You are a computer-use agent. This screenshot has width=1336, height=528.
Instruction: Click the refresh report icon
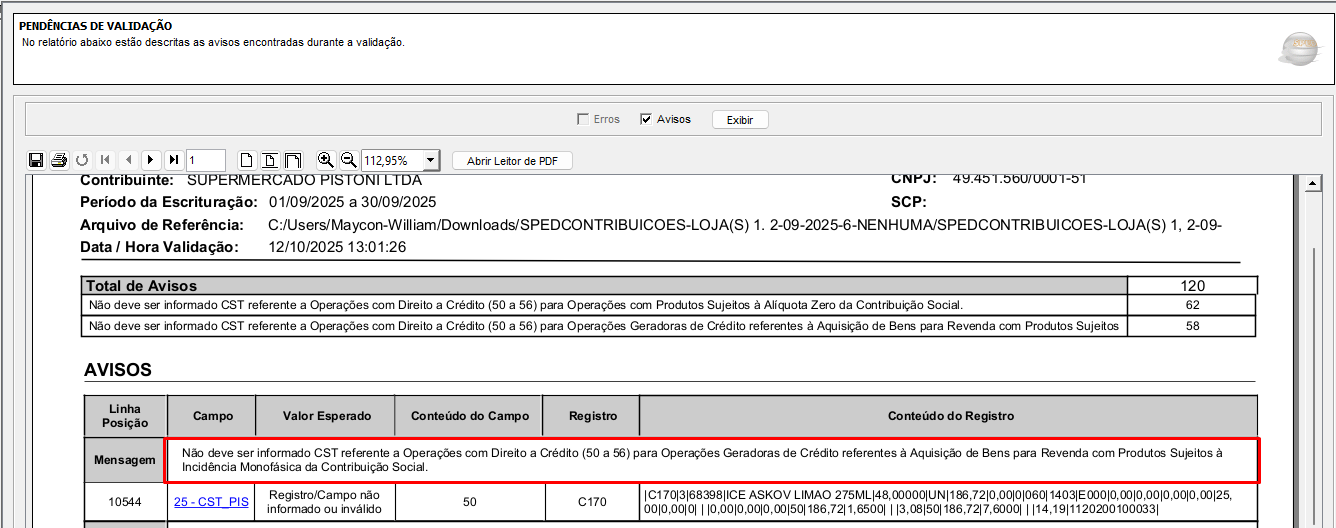click(x=82, y=160)
